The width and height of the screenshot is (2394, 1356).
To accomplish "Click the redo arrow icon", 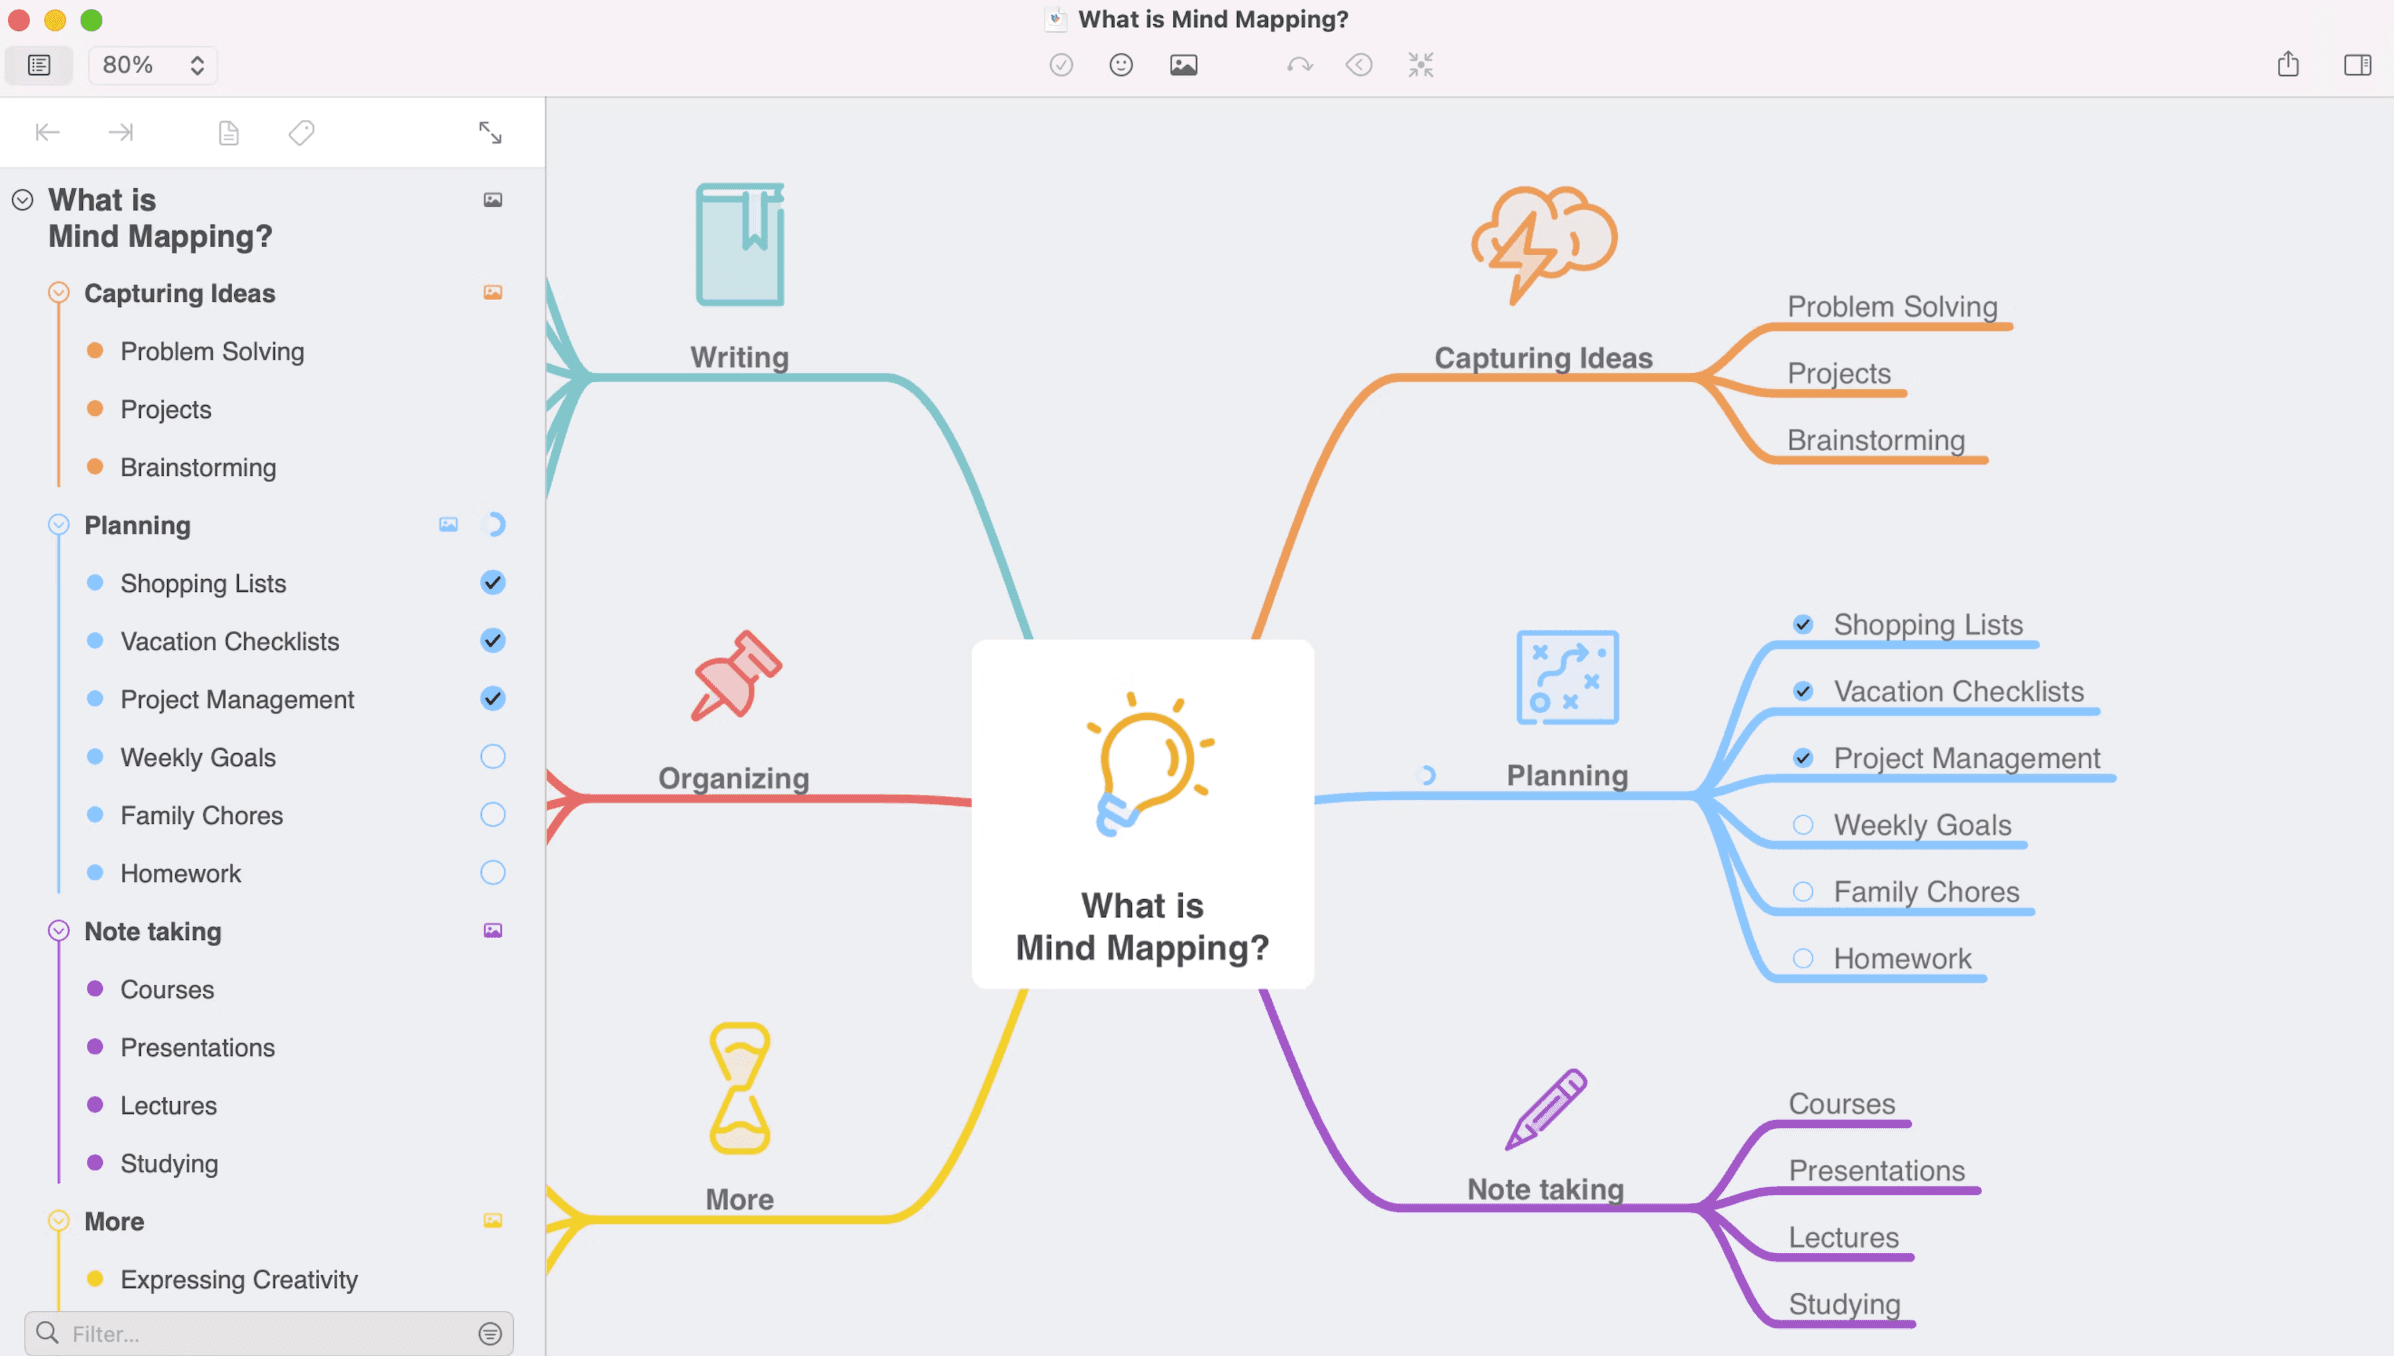I will click(x=1300, y=64).
